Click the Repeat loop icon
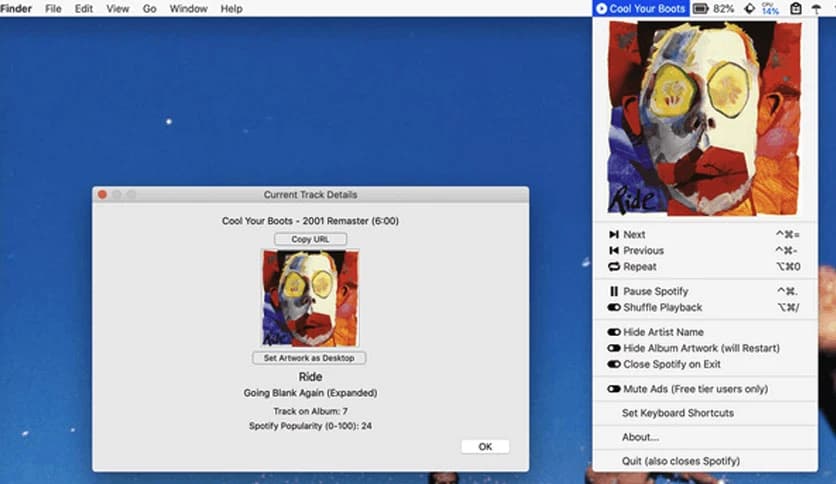 [614, 267]
